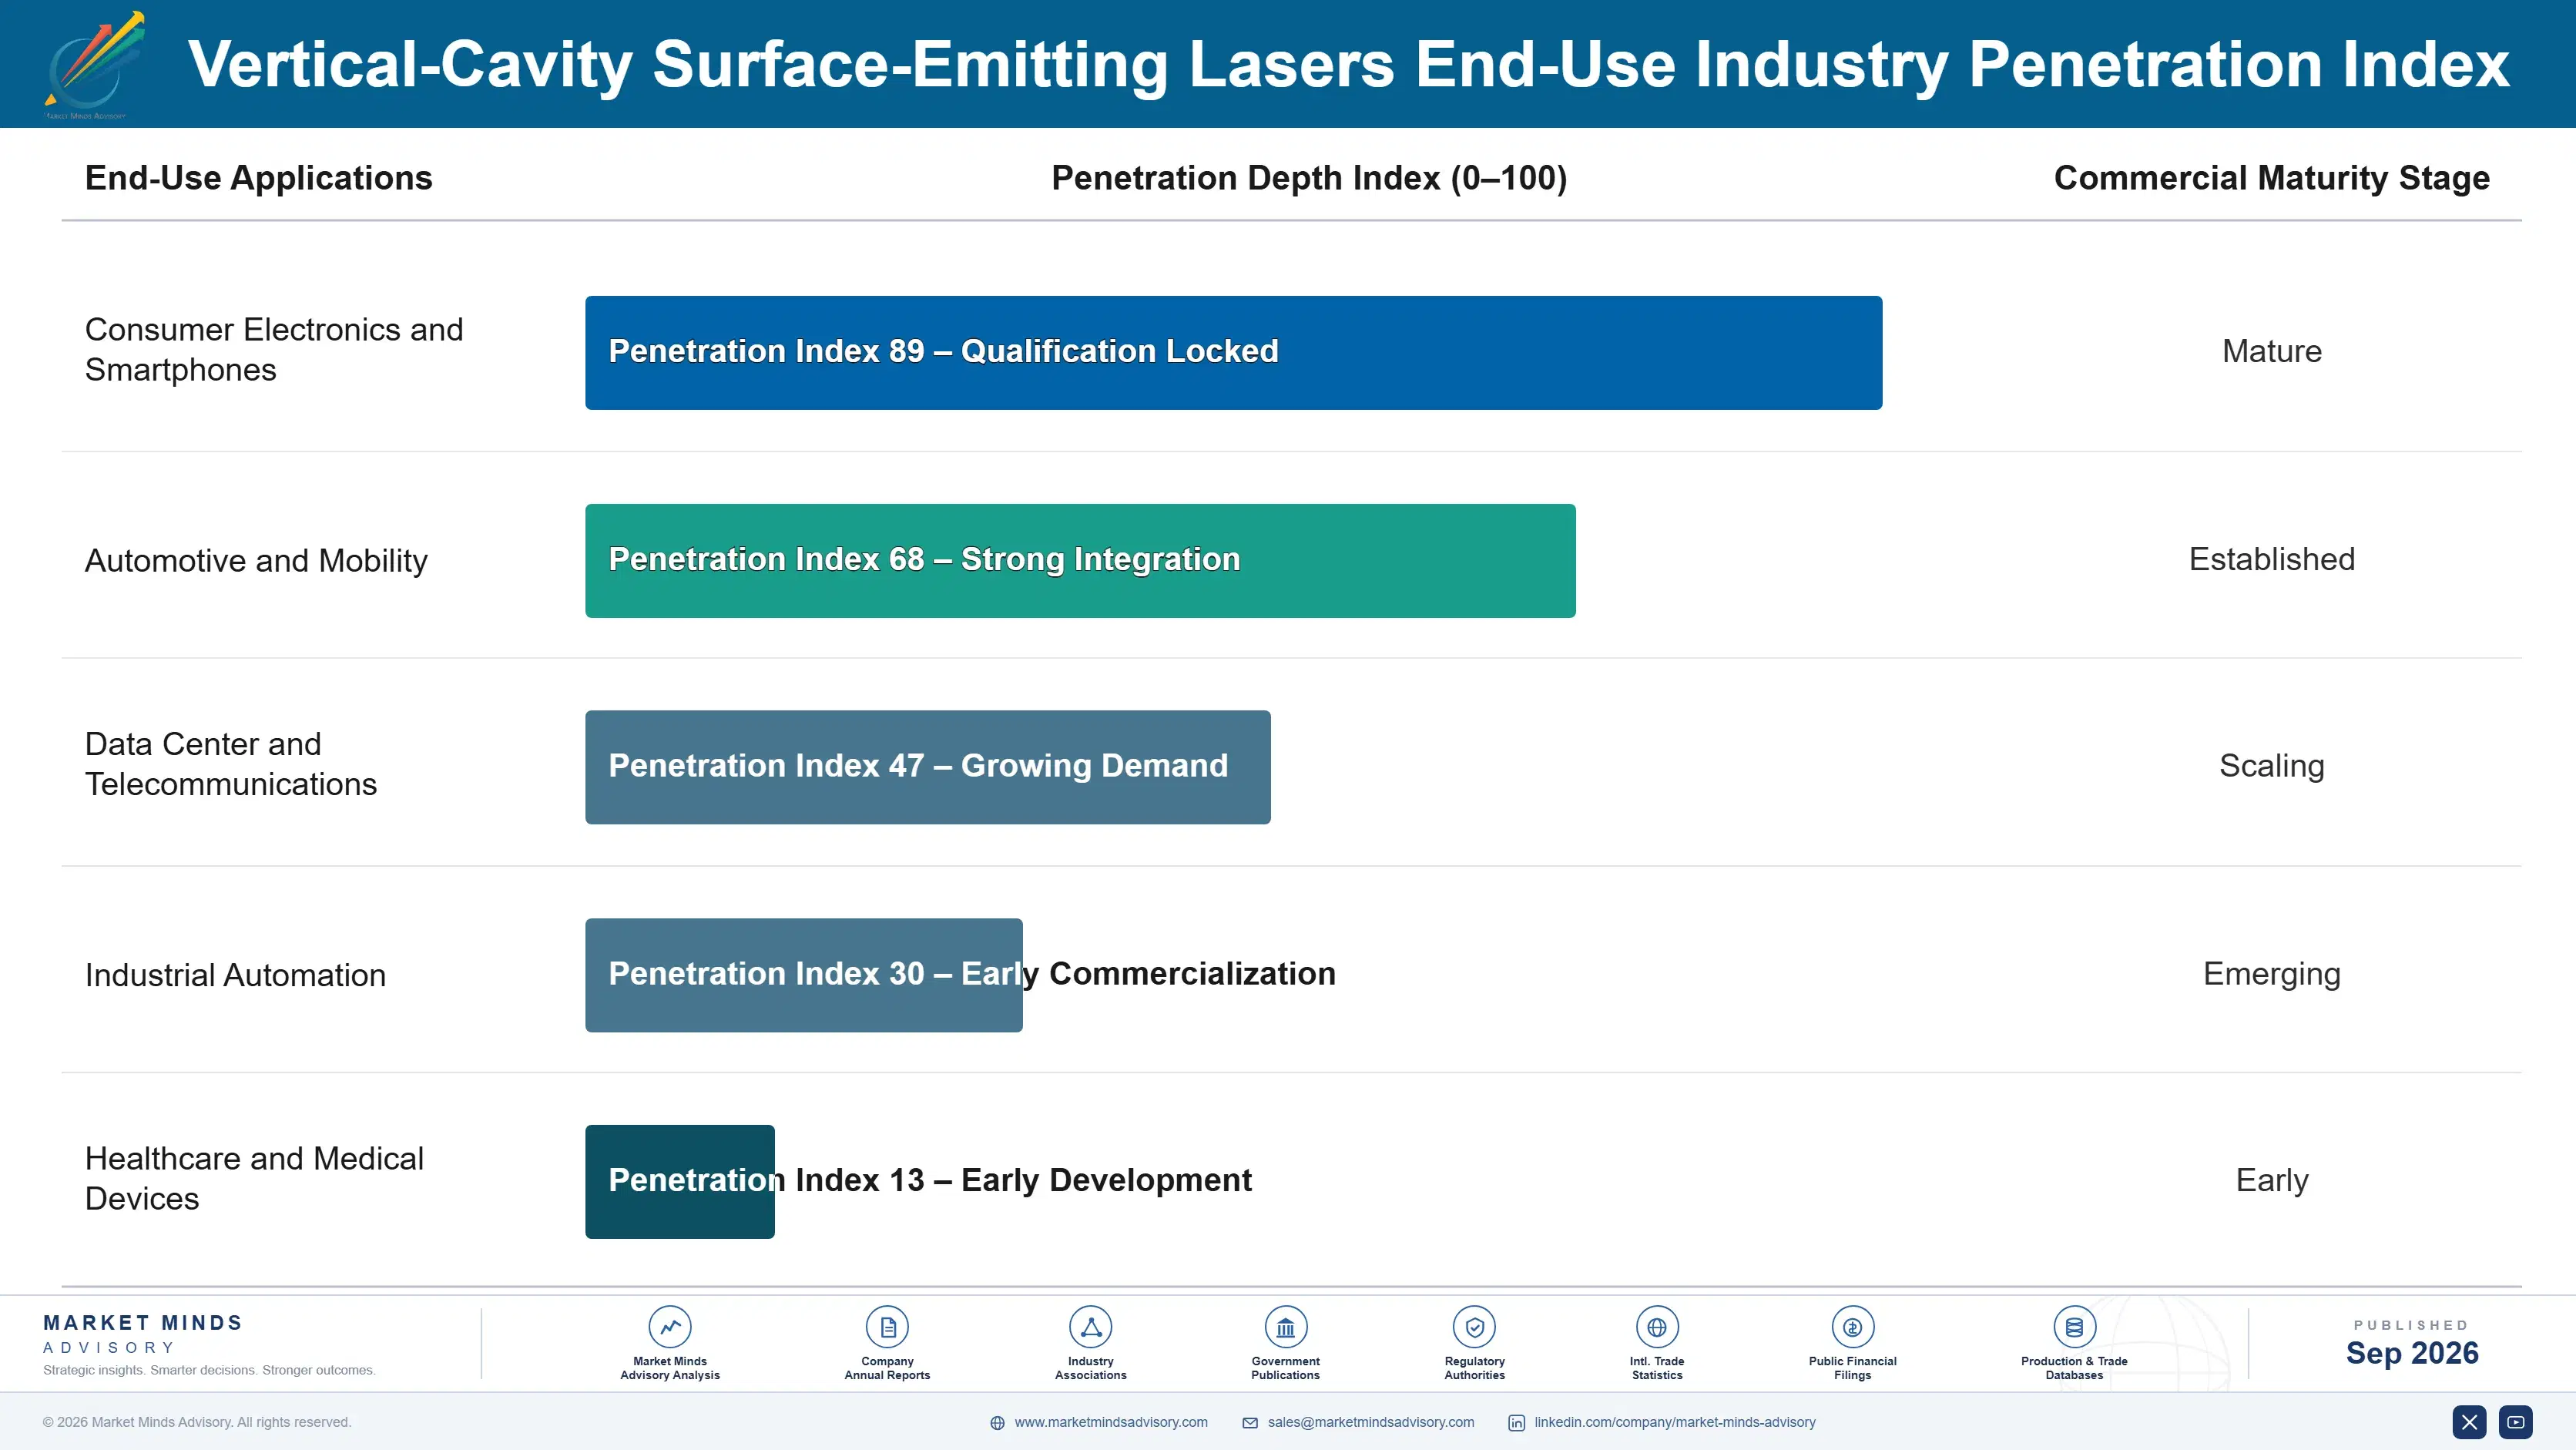Open the YouTube icon in the footer
The width and height of the screenshot is (2576, 1450).
tap(2516, 1421)
